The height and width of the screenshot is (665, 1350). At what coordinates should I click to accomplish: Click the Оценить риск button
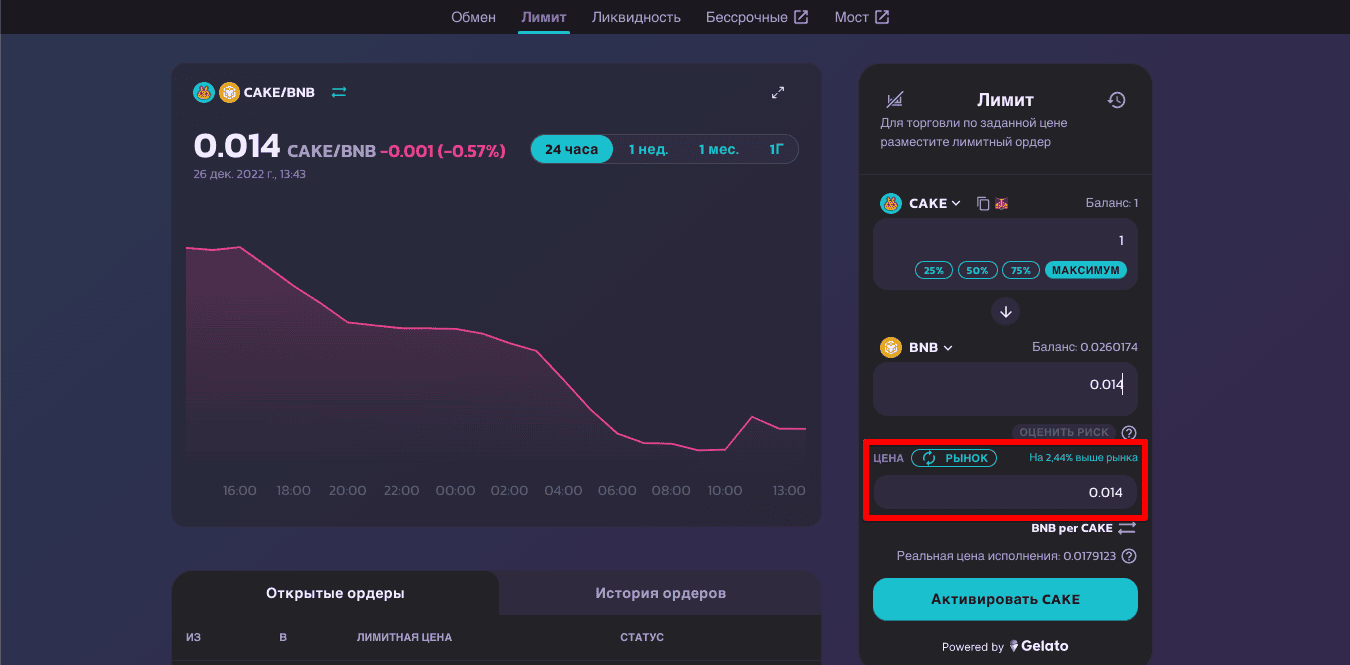1064,432
